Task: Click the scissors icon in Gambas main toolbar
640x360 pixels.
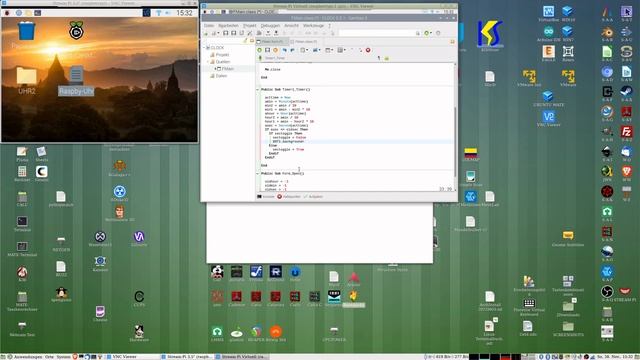Action: point(250,33)
